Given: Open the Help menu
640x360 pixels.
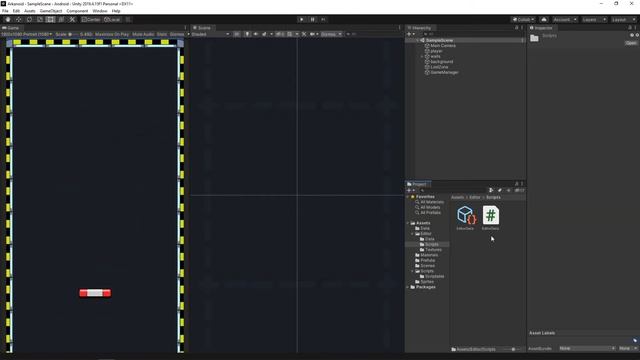Looking at the screenshot, I should [116, 11].
